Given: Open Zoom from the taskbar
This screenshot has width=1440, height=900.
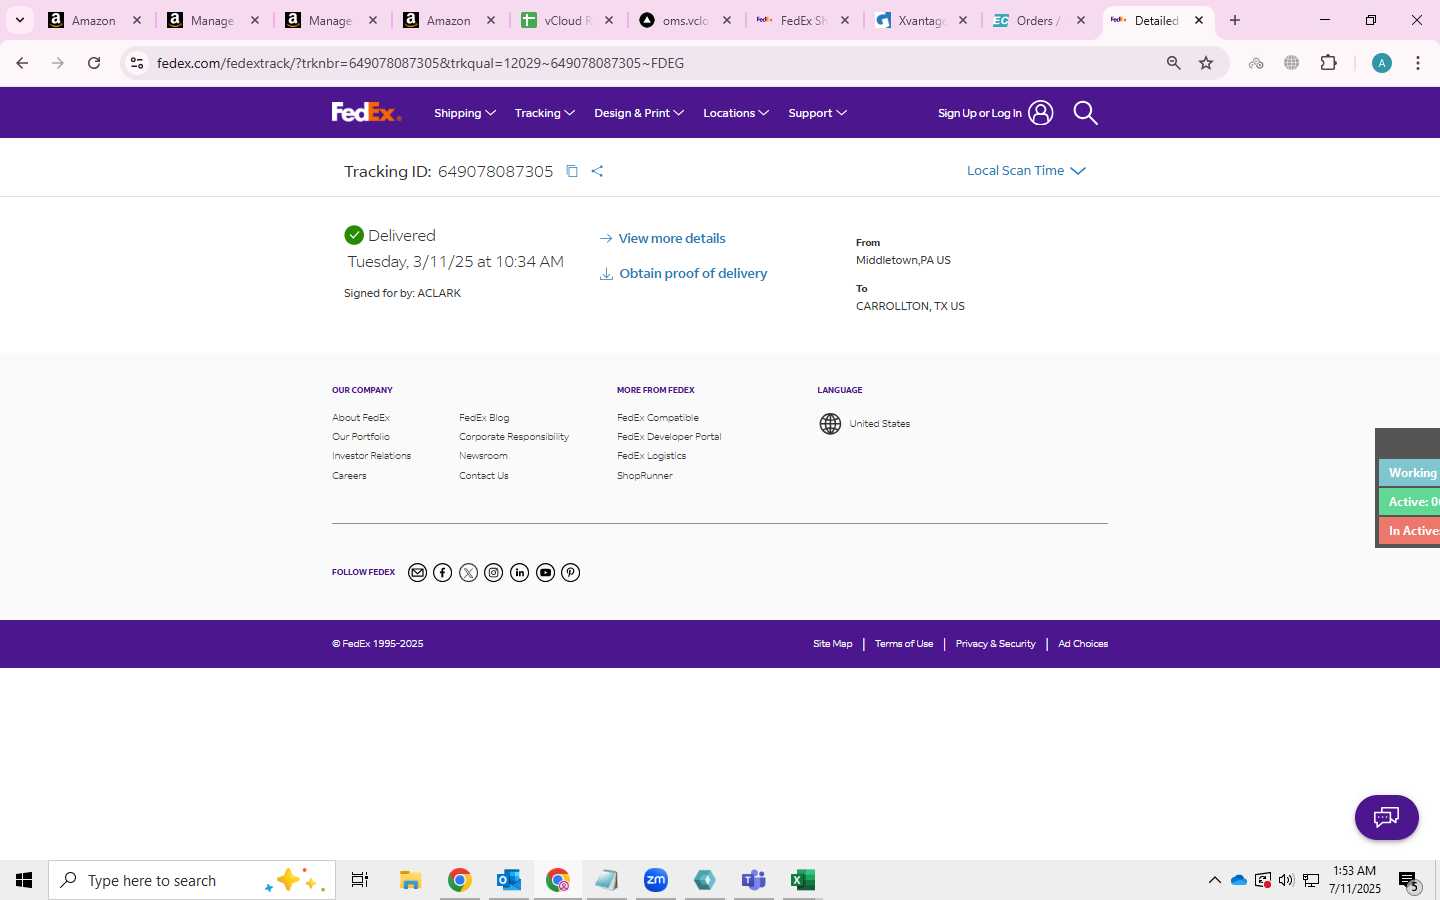Looking at the screenshot, I should [x=656, y=880].
